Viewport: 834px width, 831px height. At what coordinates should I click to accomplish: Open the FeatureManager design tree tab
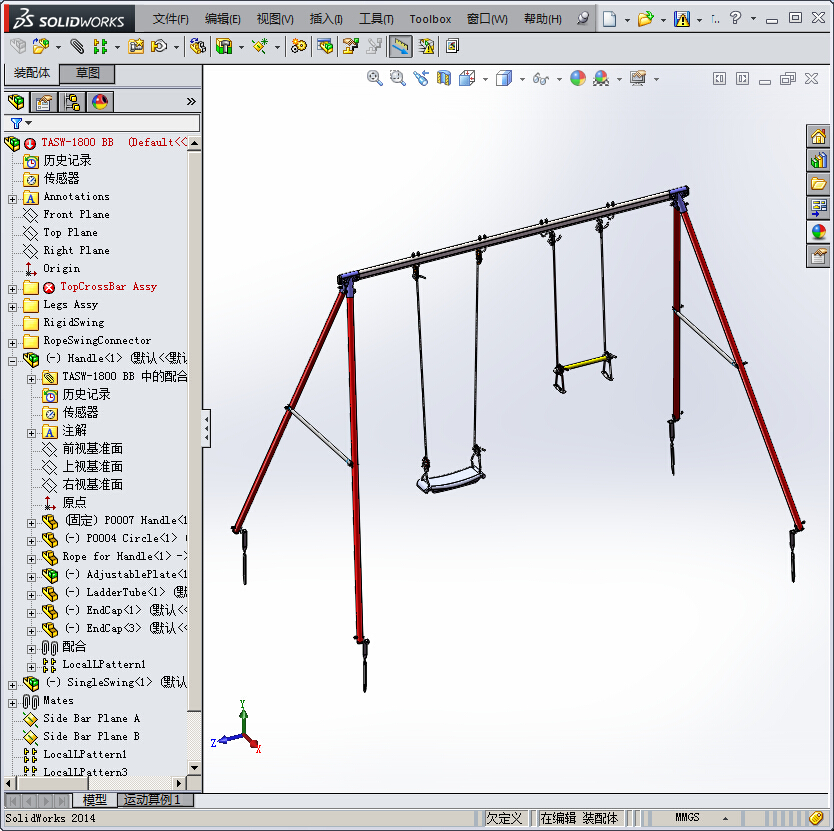pyautogui.click(x=16, y=101)
